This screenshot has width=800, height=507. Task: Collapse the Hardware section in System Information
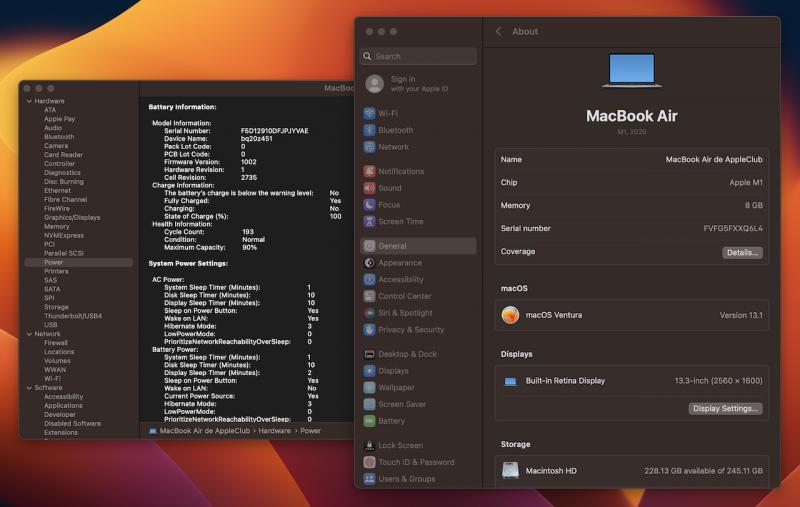(x=29, y=102)
